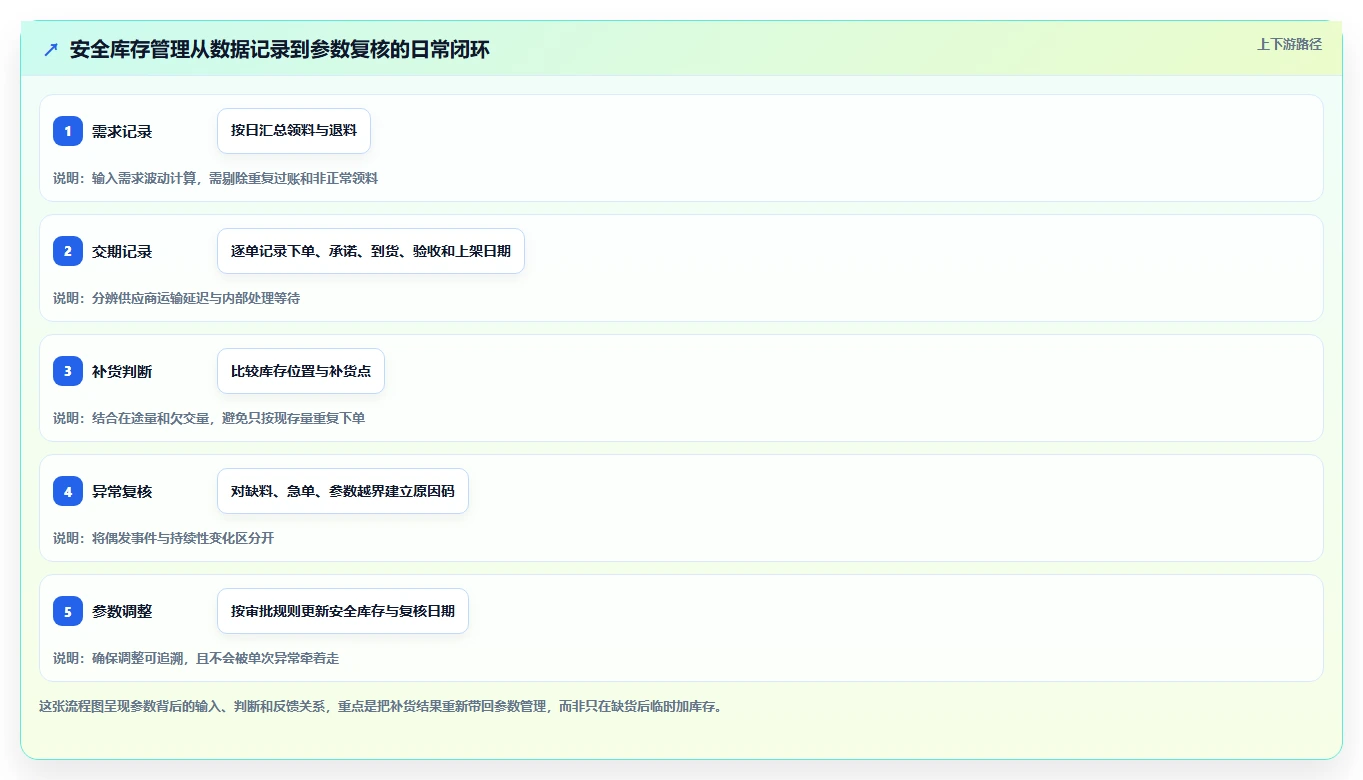Click the 需求记录 step label
Screen dimensions: 1363x780
pos(122,131)
